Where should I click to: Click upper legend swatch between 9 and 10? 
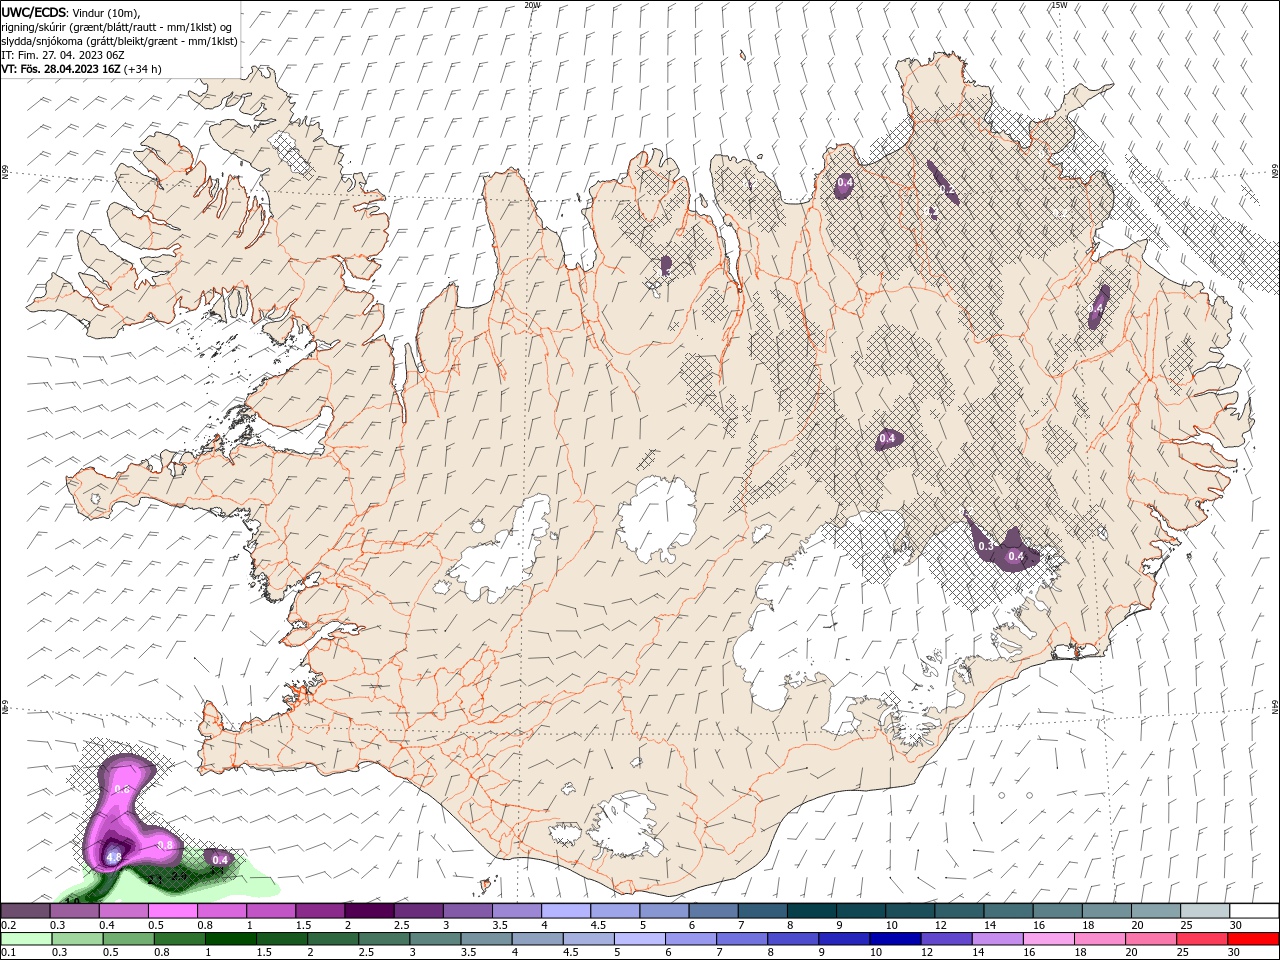pyautogui.click(x=861, y=911)
